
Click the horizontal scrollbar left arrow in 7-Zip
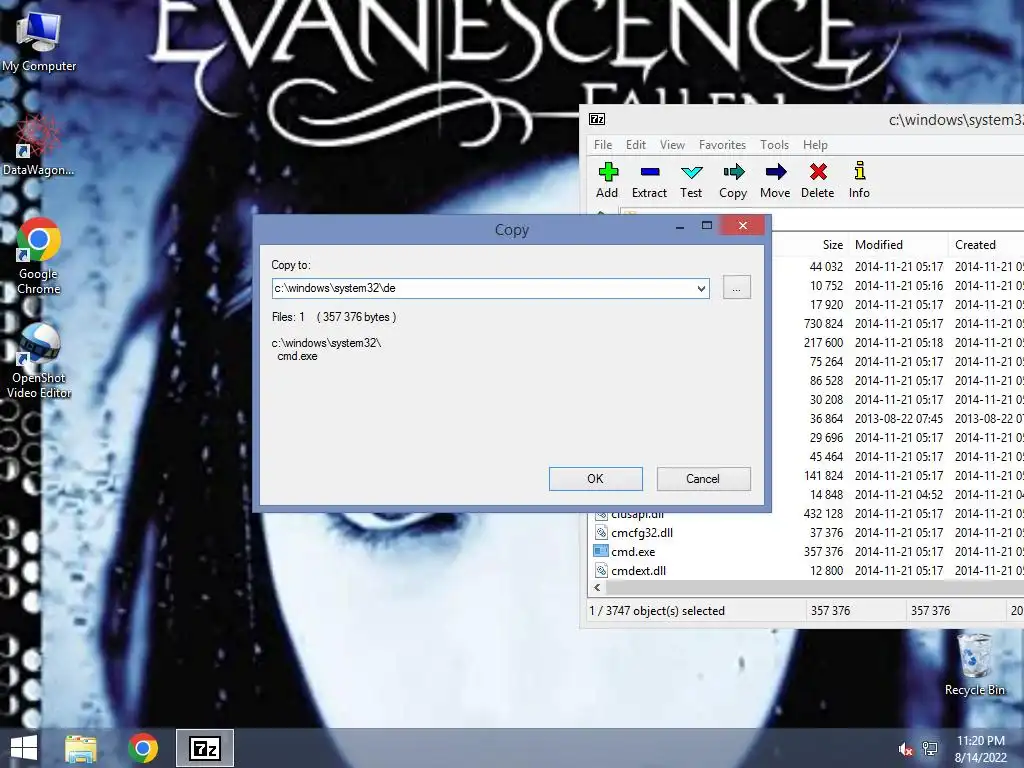(x=597, y=587)
